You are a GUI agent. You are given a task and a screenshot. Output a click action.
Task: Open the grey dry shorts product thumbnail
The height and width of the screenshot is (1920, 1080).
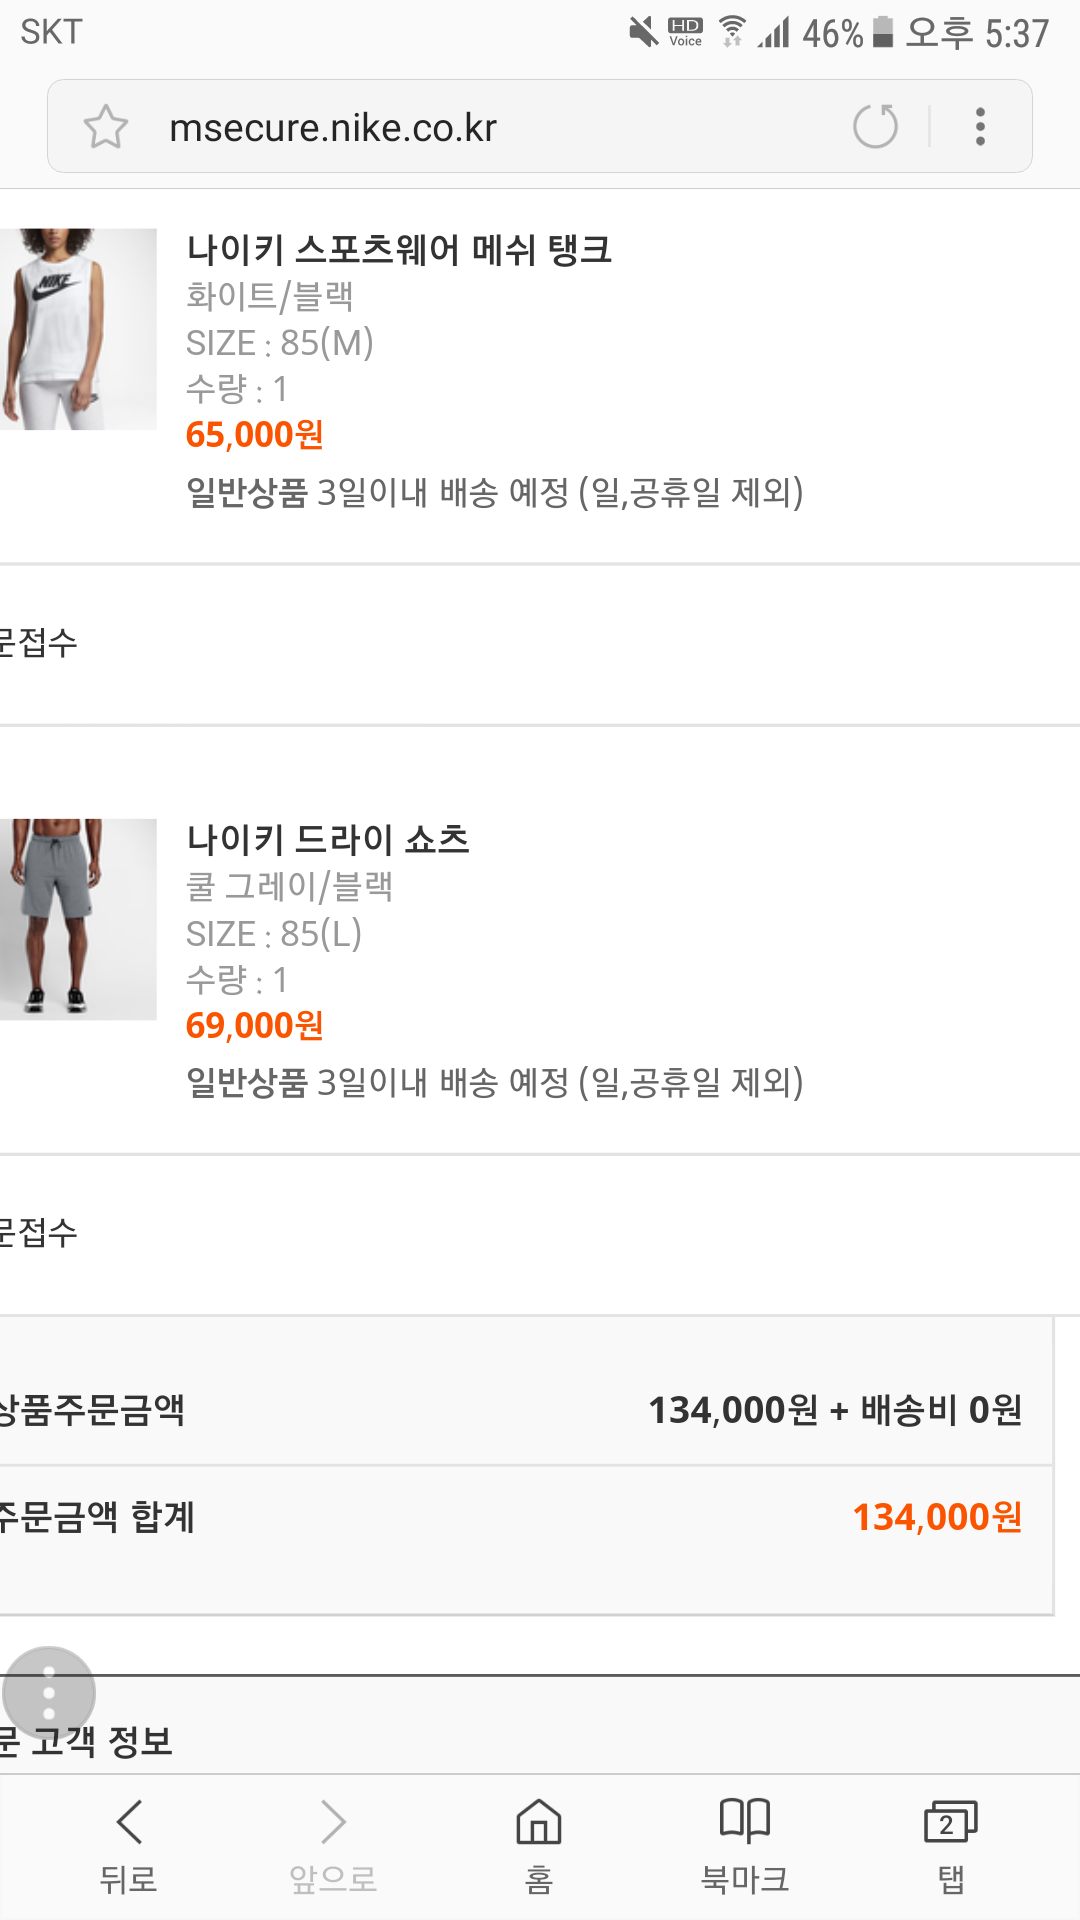78,919
